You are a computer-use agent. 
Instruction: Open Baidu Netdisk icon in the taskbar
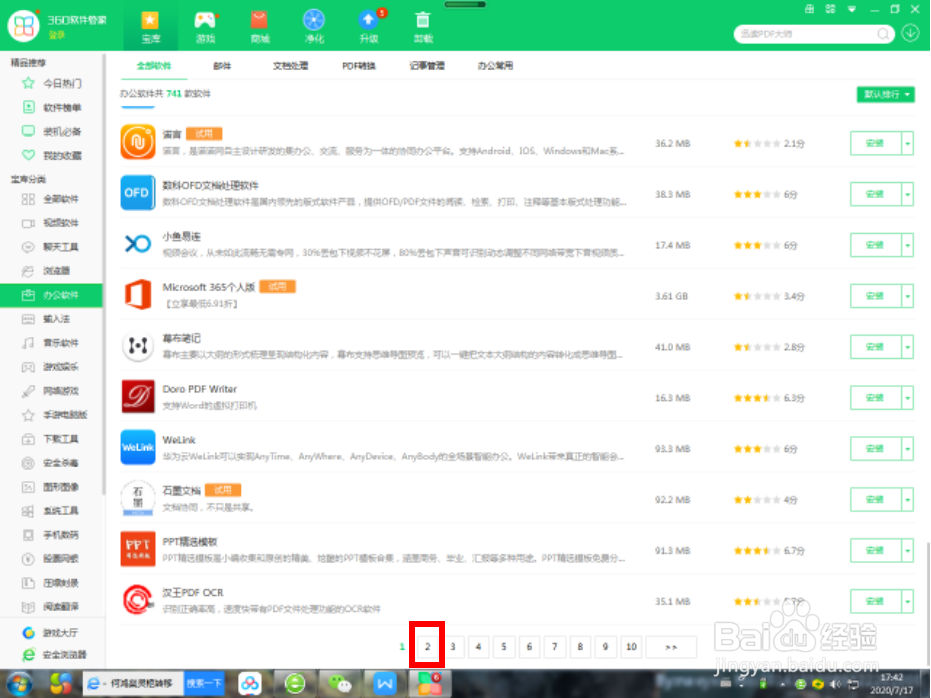pos(250,684)
